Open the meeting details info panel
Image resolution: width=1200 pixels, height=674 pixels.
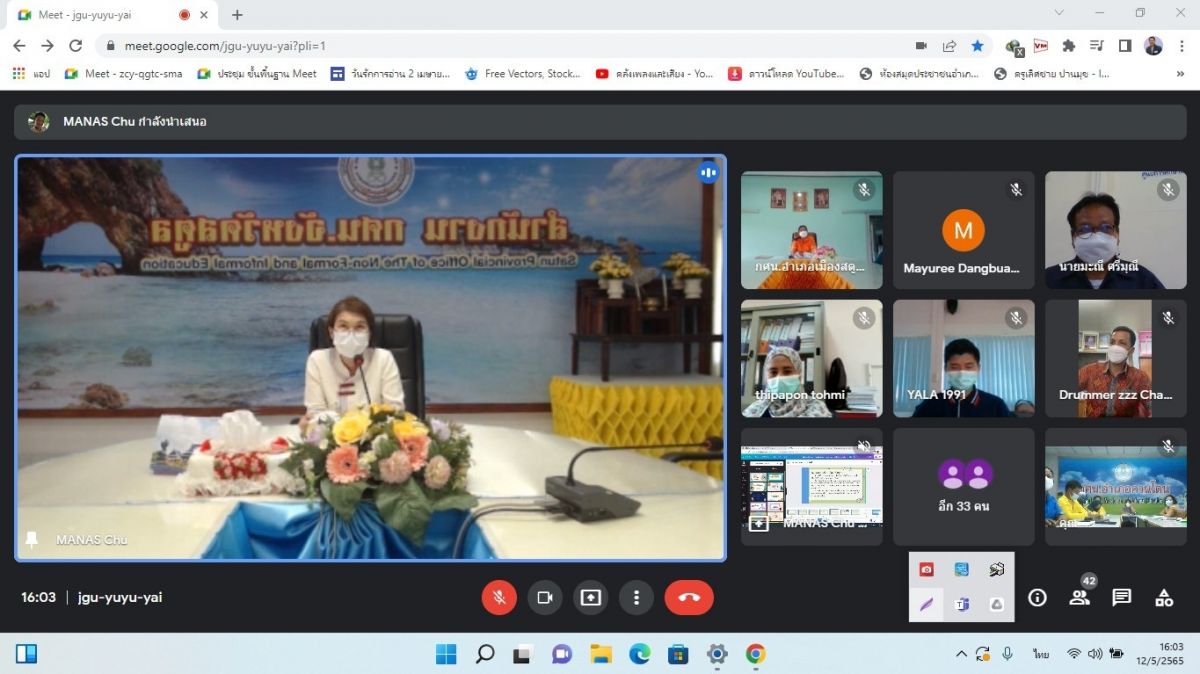click(x=1037, y=597)
